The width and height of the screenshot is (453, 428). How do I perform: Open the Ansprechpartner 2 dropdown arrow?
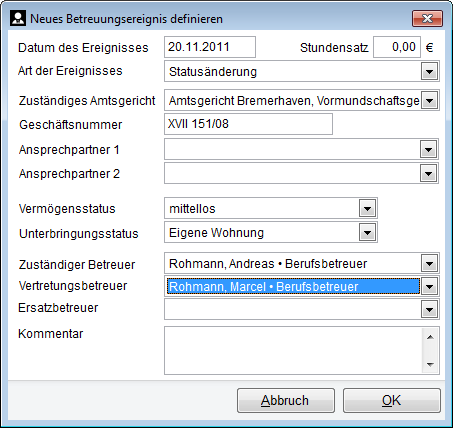click(429, 173)
